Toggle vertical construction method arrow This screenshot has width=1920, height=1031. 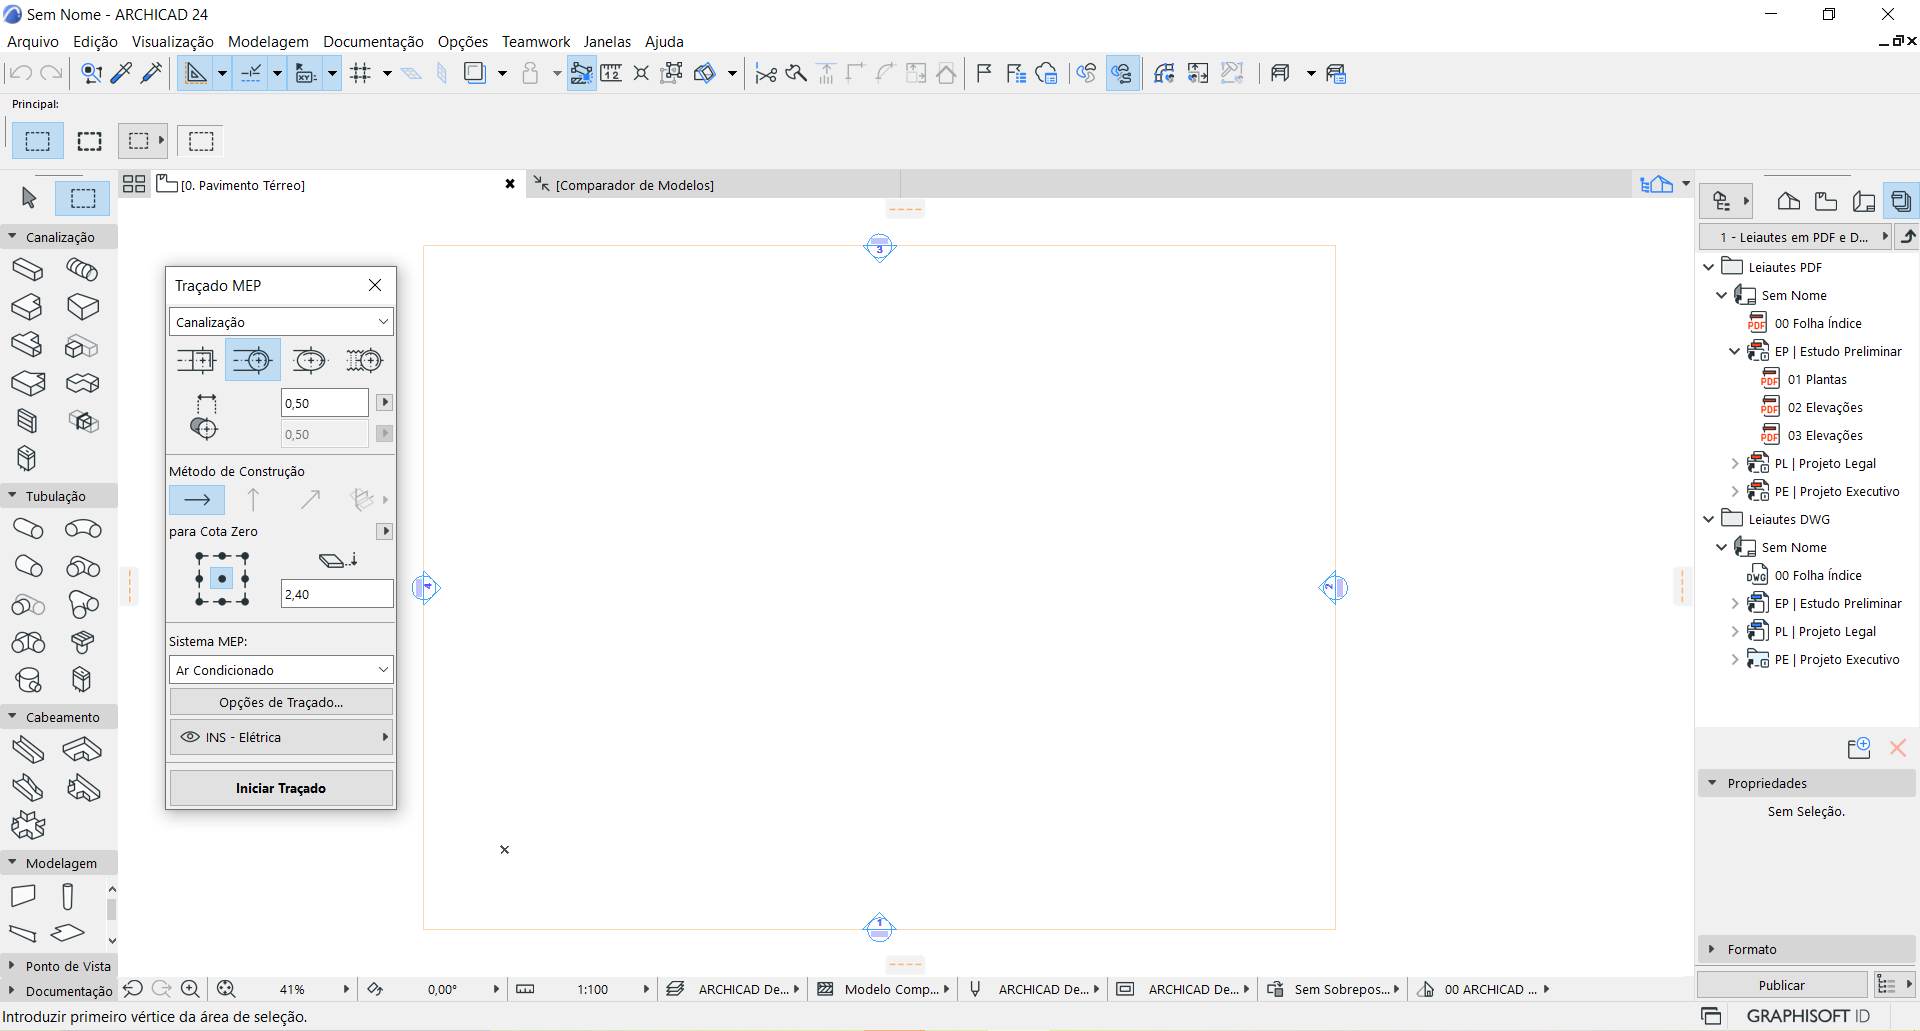[253, 499]
